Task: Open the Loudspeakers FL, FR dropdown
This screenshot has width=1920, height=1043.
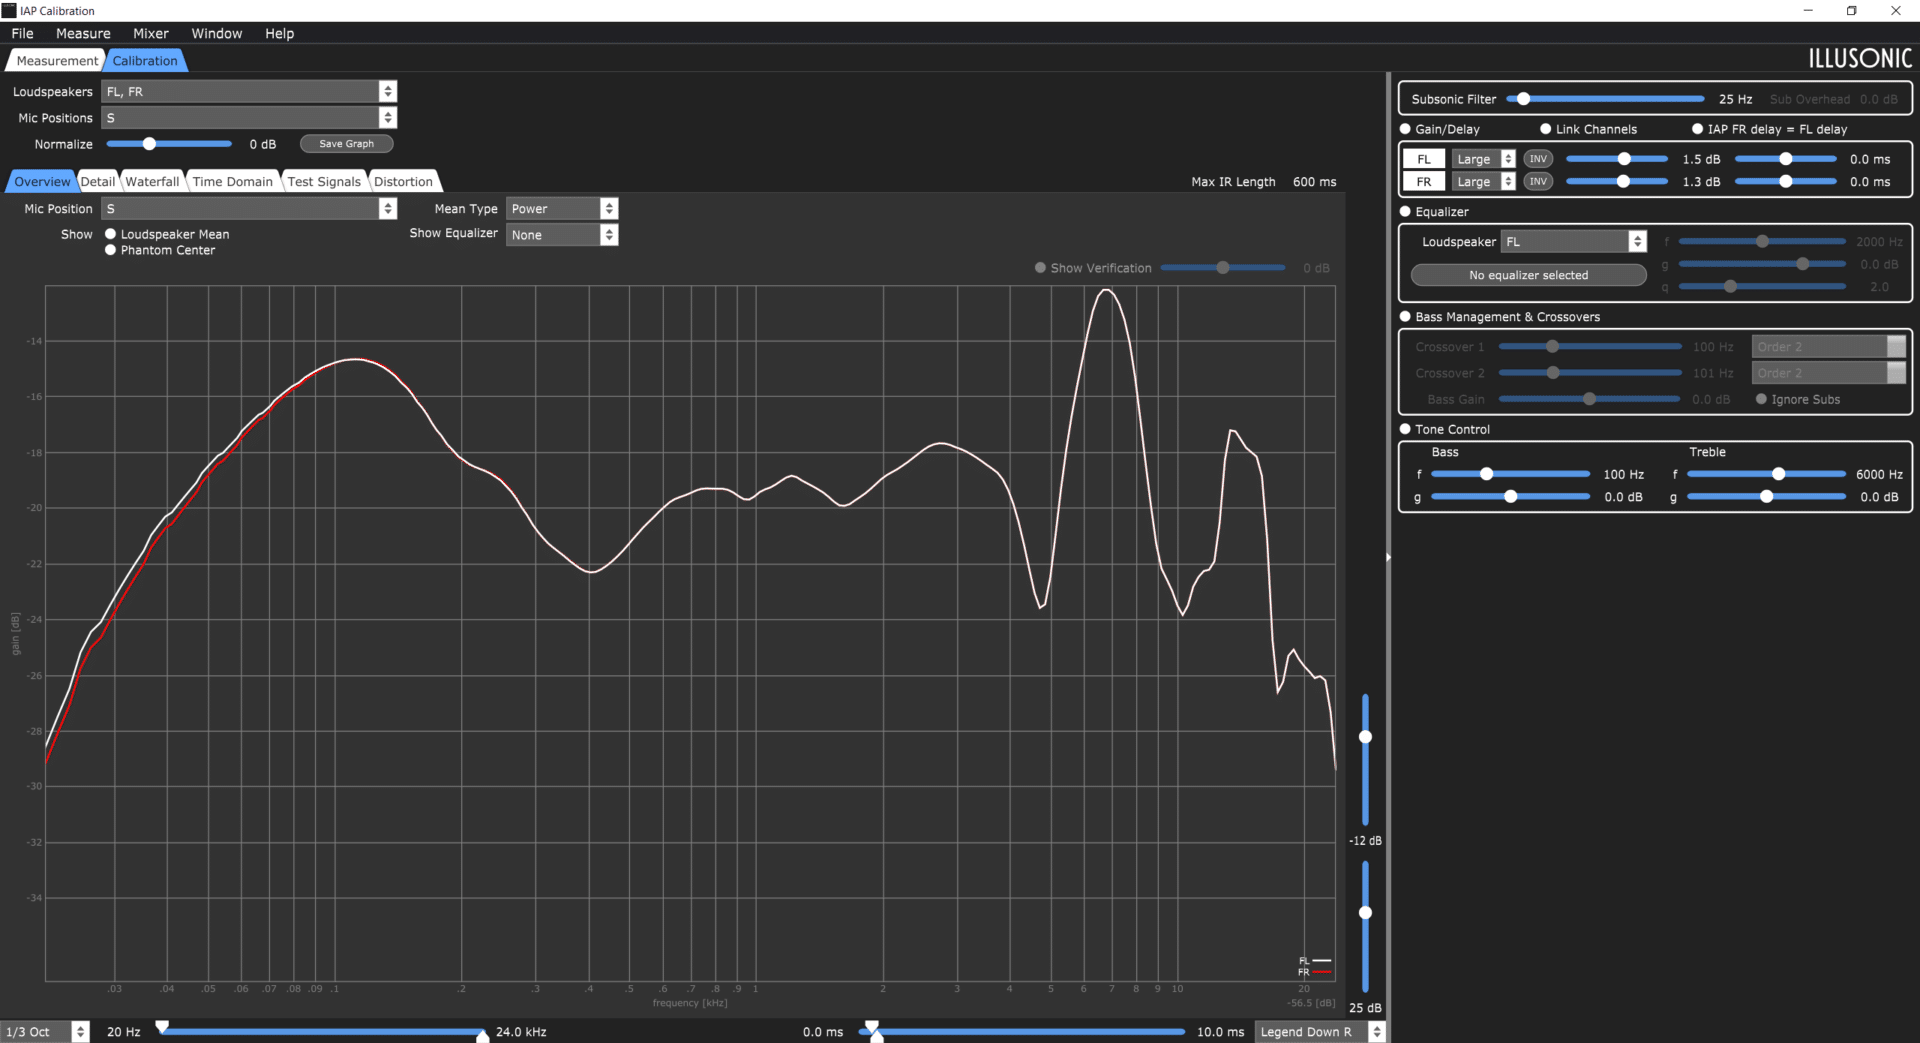Action: pyautogui.click(x=249, y=91)
